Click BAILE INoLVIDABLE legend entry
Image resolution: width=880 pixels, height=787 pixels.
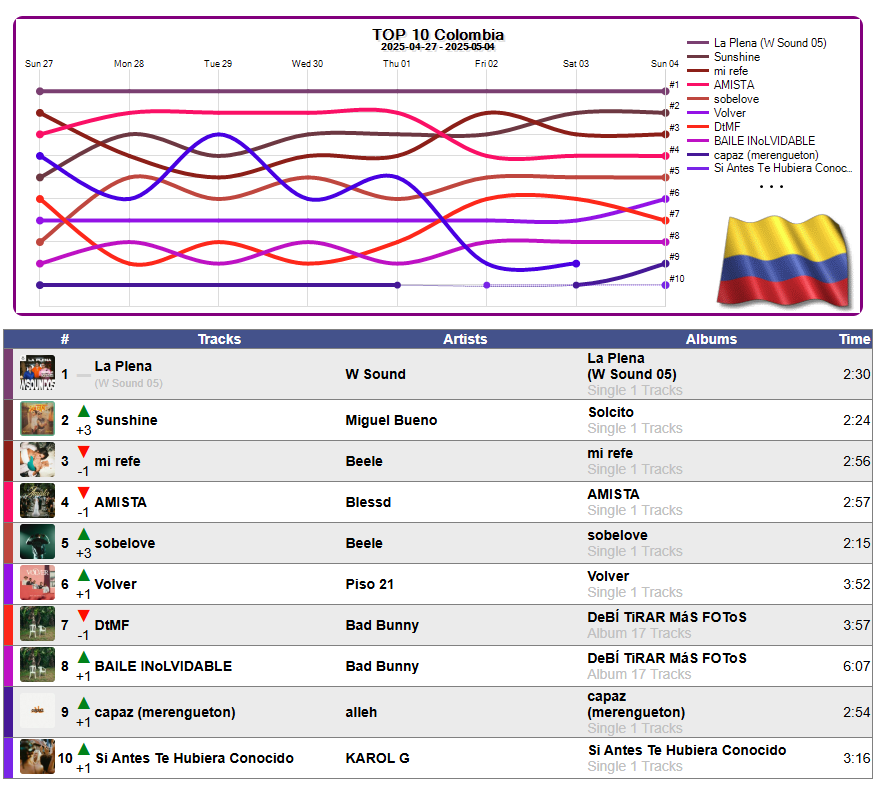(x=751, y=141)
